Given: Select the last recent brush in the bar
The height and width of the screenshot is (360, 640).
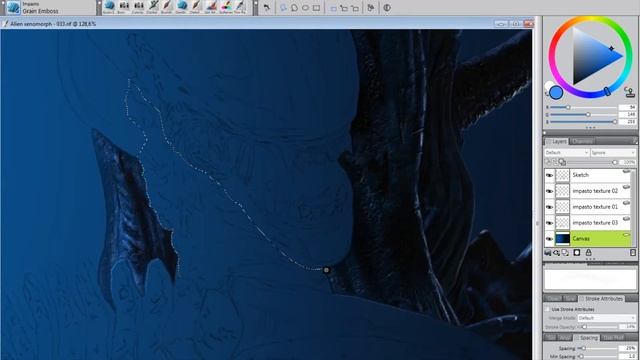Looking at the screenshot, I should pos(240,7).
